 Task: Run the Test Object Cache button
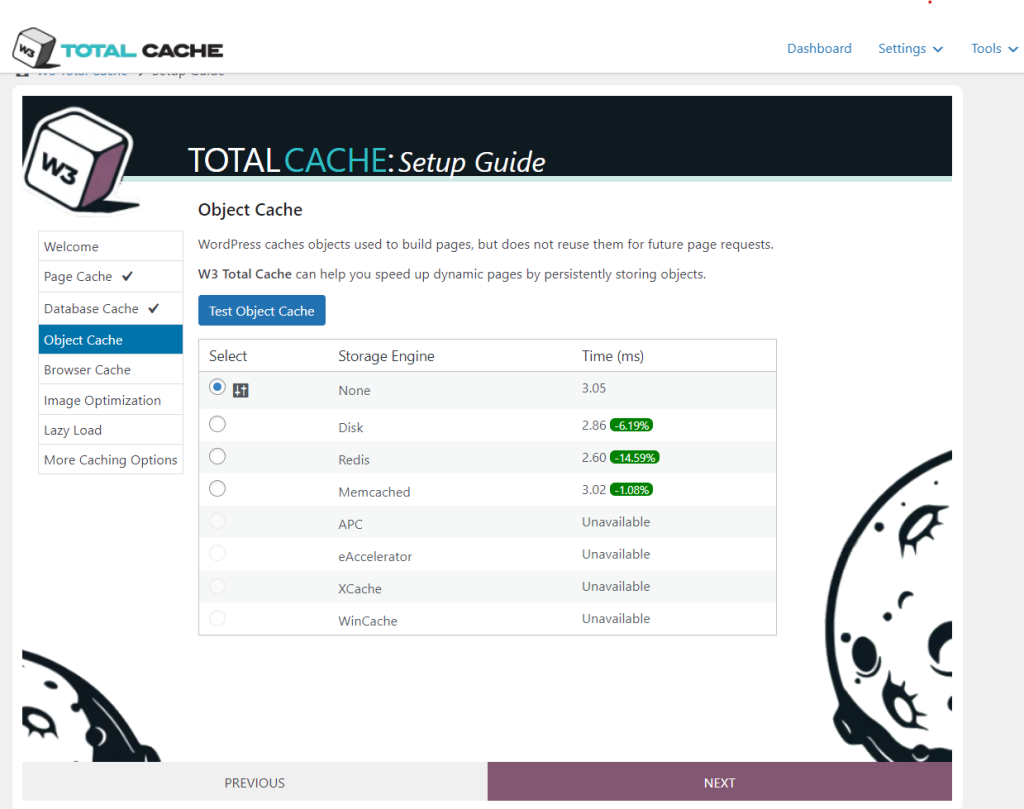tap(261, 310)
